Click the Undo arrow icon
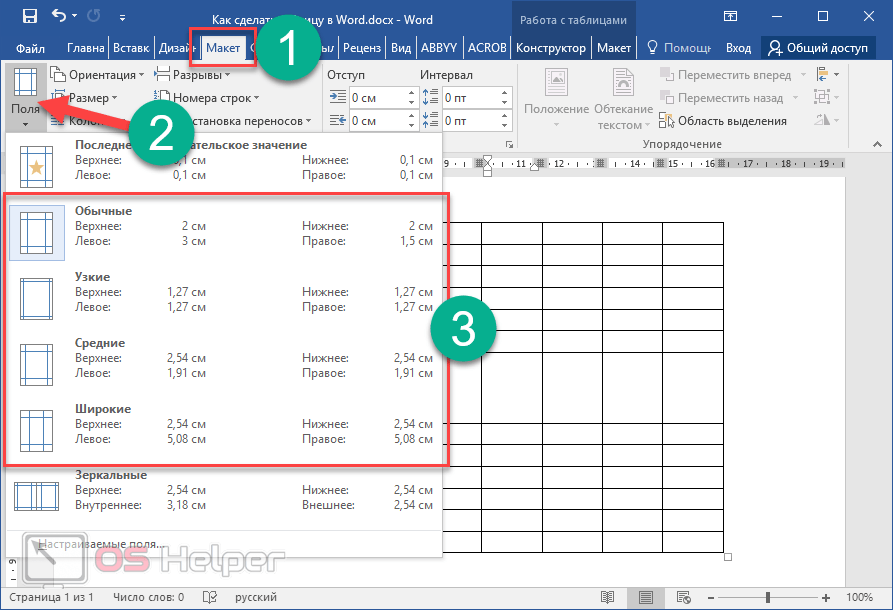The height and width of the screenshot is (610, 893). click(x=59, y=17)
